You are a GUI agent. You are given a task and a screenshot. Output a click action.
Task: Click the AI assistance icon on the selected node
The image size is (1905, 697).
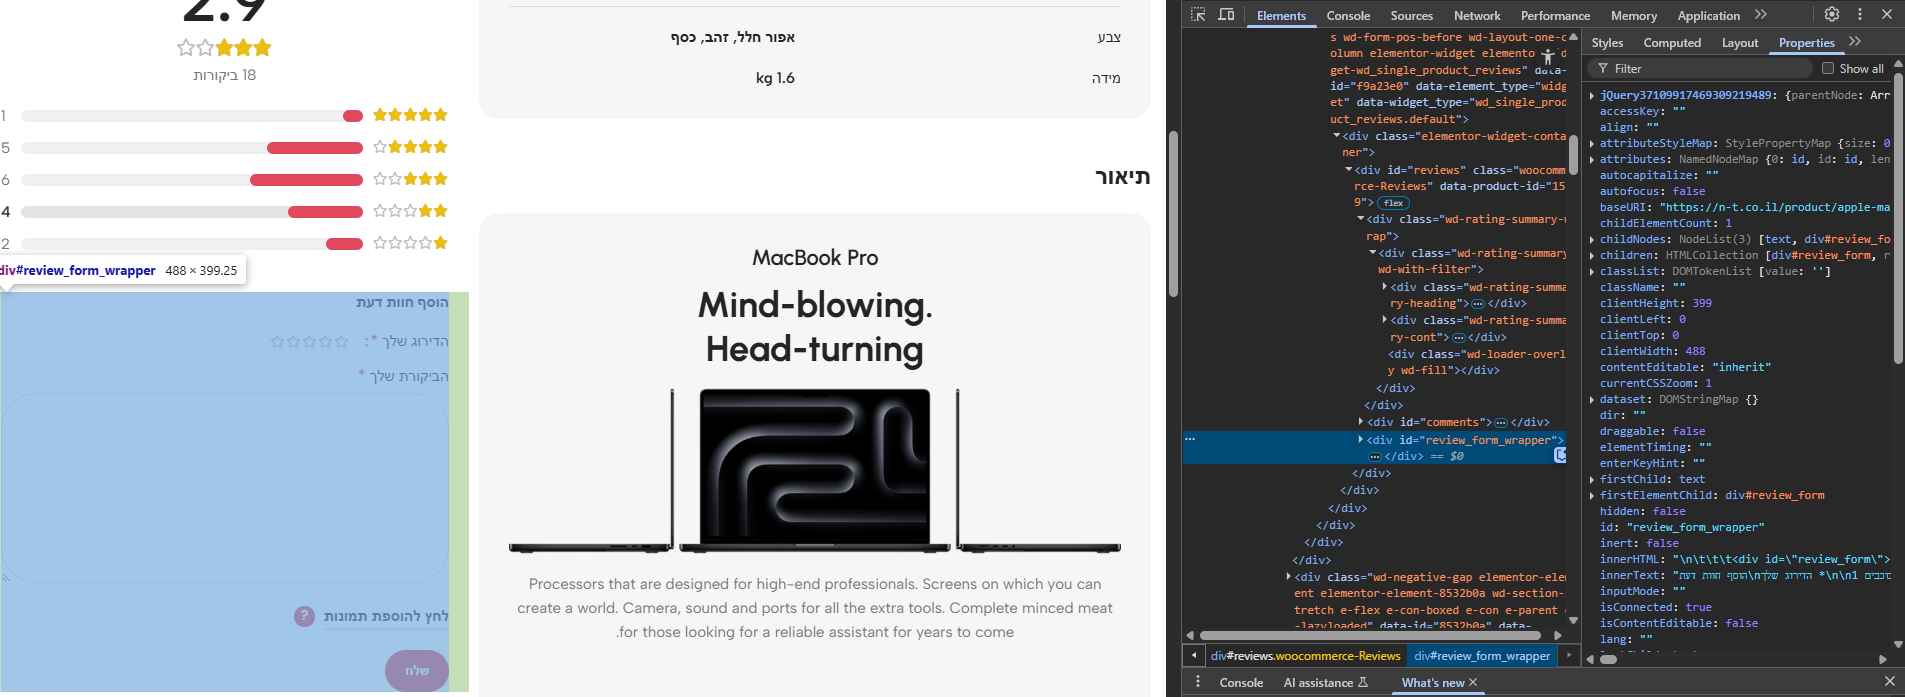[x=1560, y=455]
